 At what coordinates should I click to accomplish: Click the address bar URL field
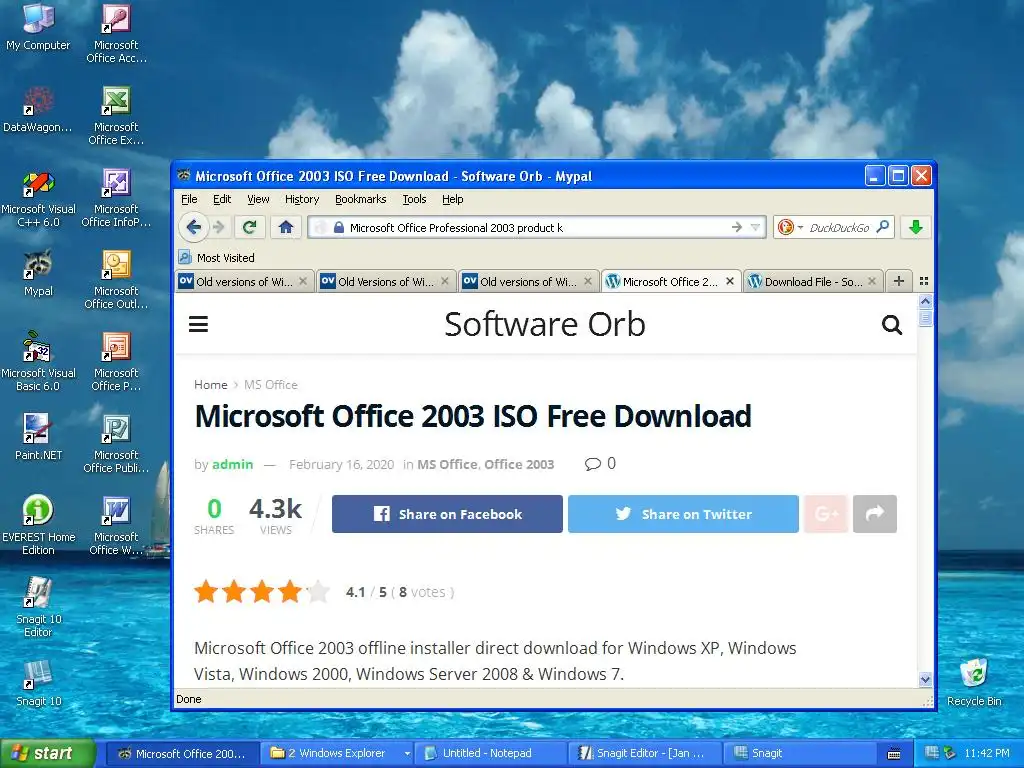[x=536, y=227]
